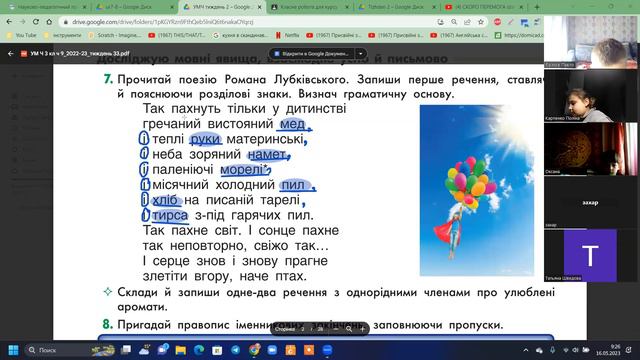Open document with 'Відкрити в Google Документи' button

pyautogui.click(x=312, y=53)
